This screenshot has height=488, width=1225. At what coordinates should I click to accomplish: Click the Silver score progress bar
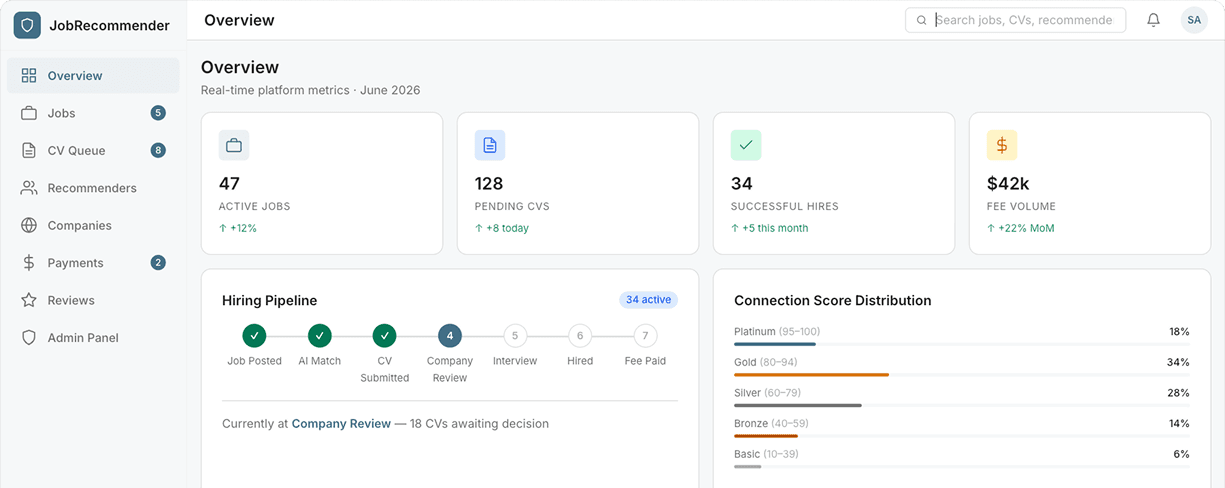click(x=961, y=405)
